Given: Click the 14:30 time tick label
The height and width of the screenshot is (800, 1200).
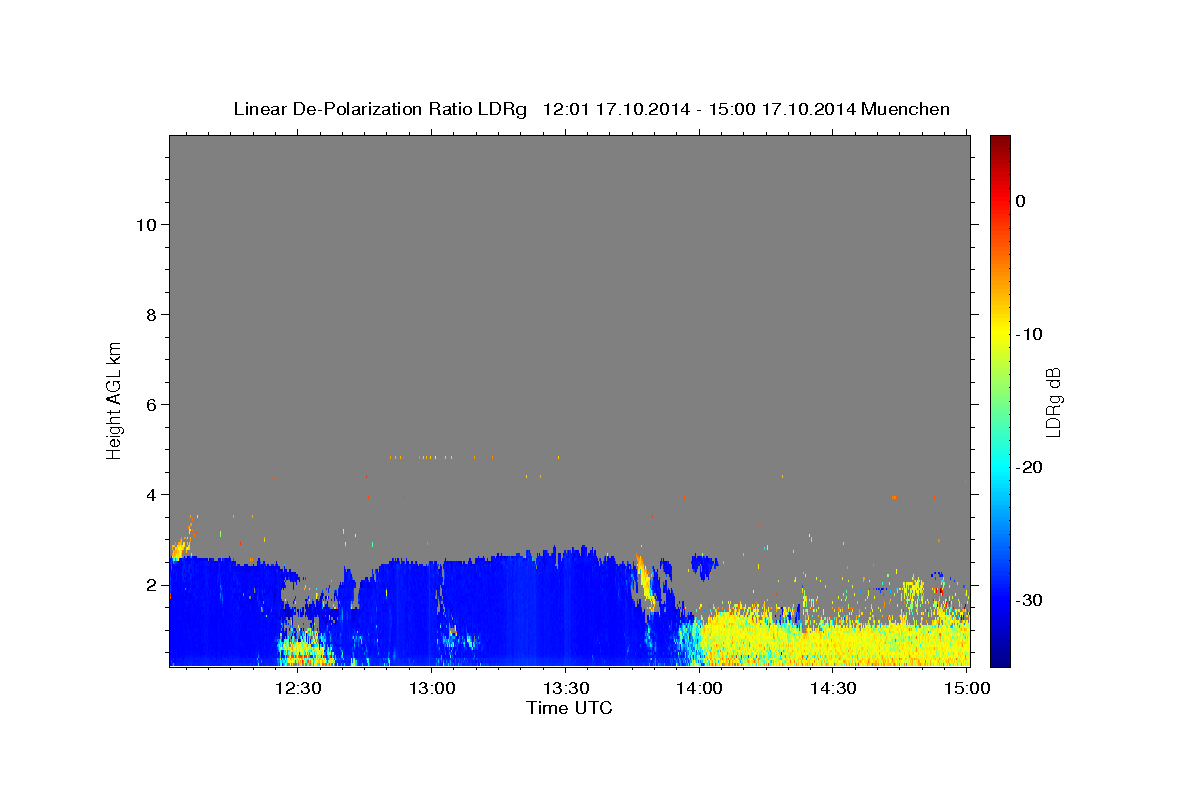Looking at the screenshot, I should click(833, 688).
